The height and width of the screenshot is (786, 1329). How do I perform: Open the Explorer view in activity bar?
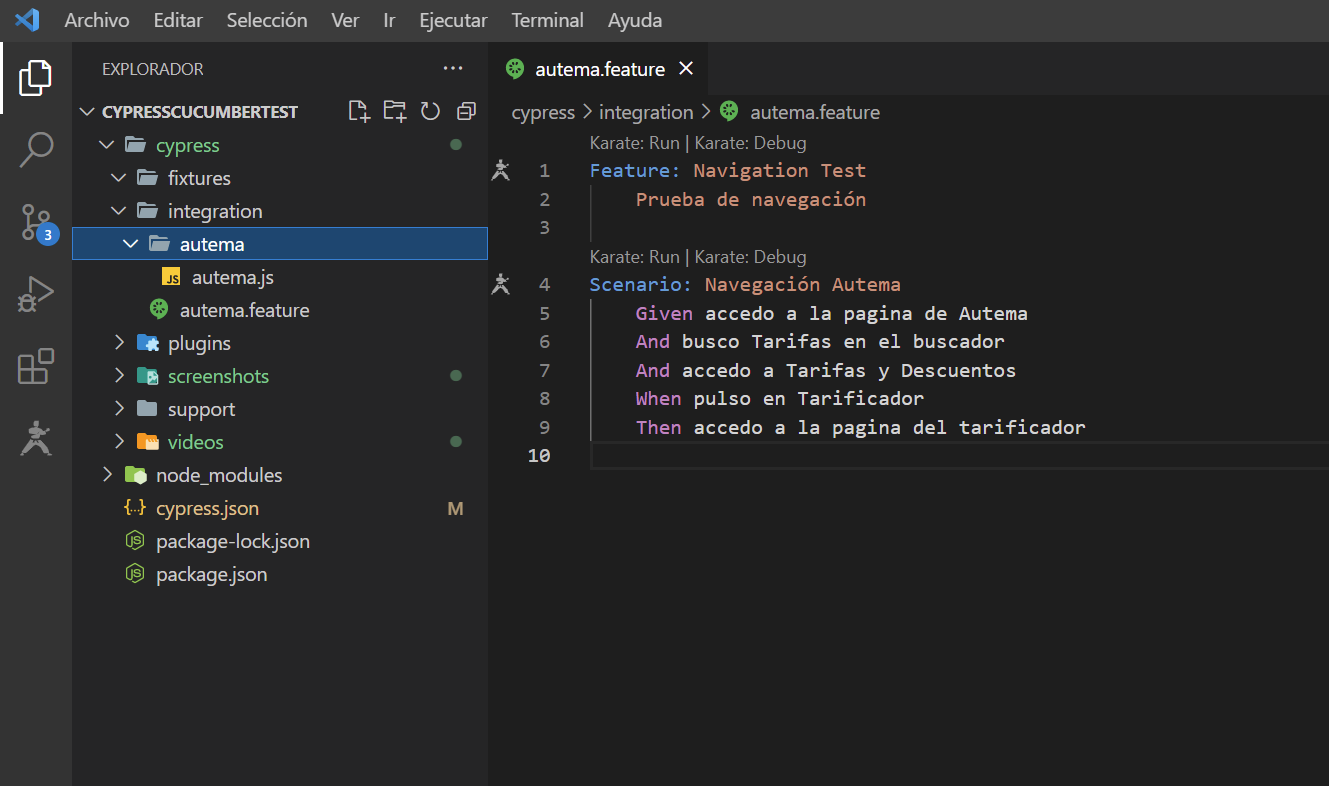(x=36, y=78)
